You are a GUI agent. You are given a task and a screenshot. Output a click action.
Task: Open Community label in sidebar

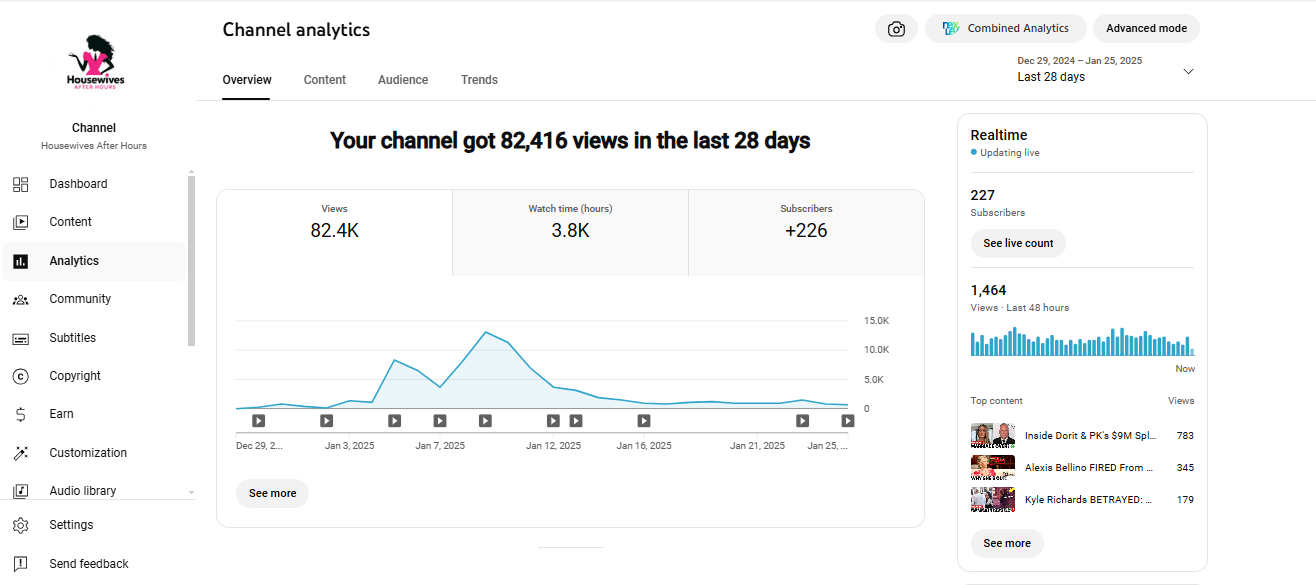[x=80, y=299]
